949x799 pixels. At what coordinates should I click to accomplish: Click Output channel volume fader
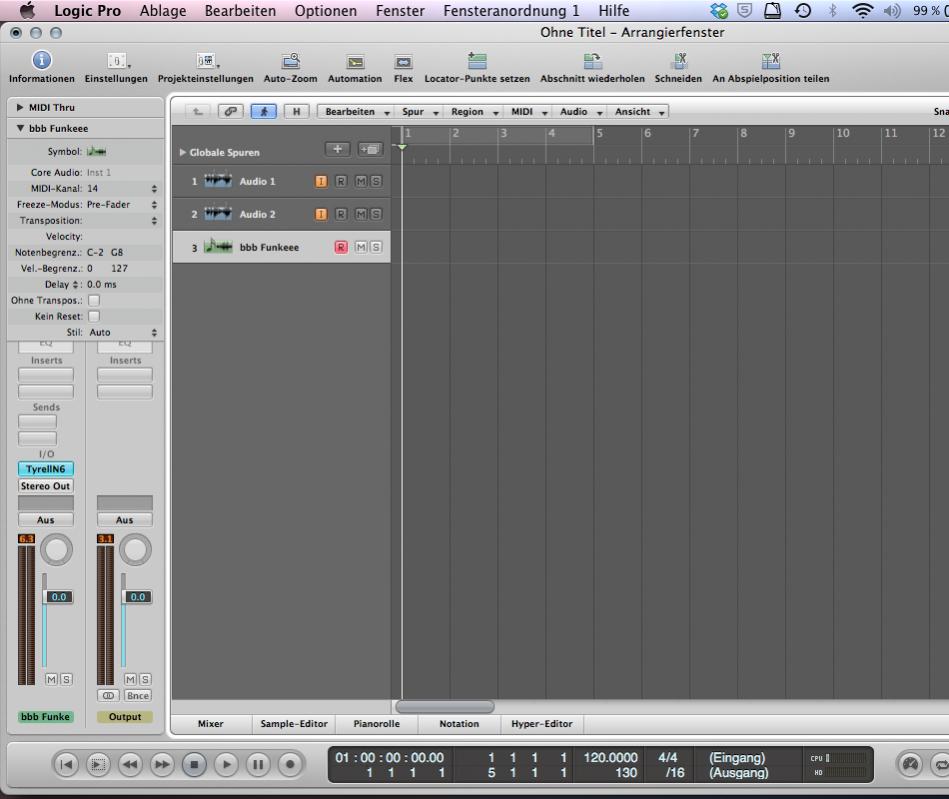tap(137, 596)
